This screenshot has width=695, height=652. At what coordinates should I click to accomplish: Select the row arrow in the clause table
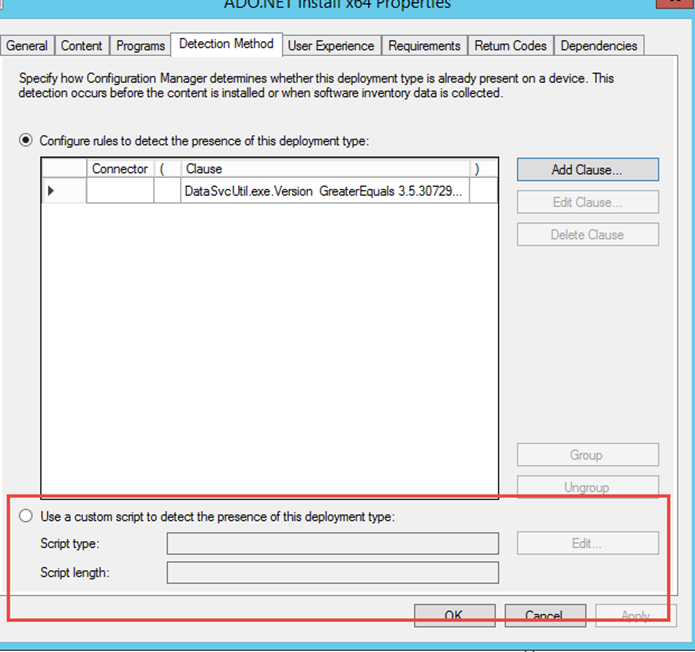click(51, 190)
